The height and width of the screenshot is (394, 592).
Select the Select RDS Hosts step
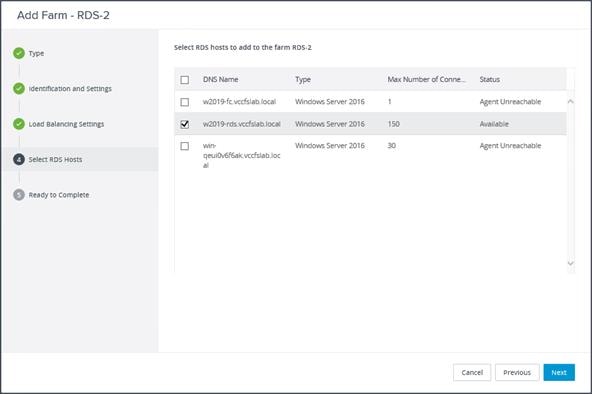coord(56,159)
